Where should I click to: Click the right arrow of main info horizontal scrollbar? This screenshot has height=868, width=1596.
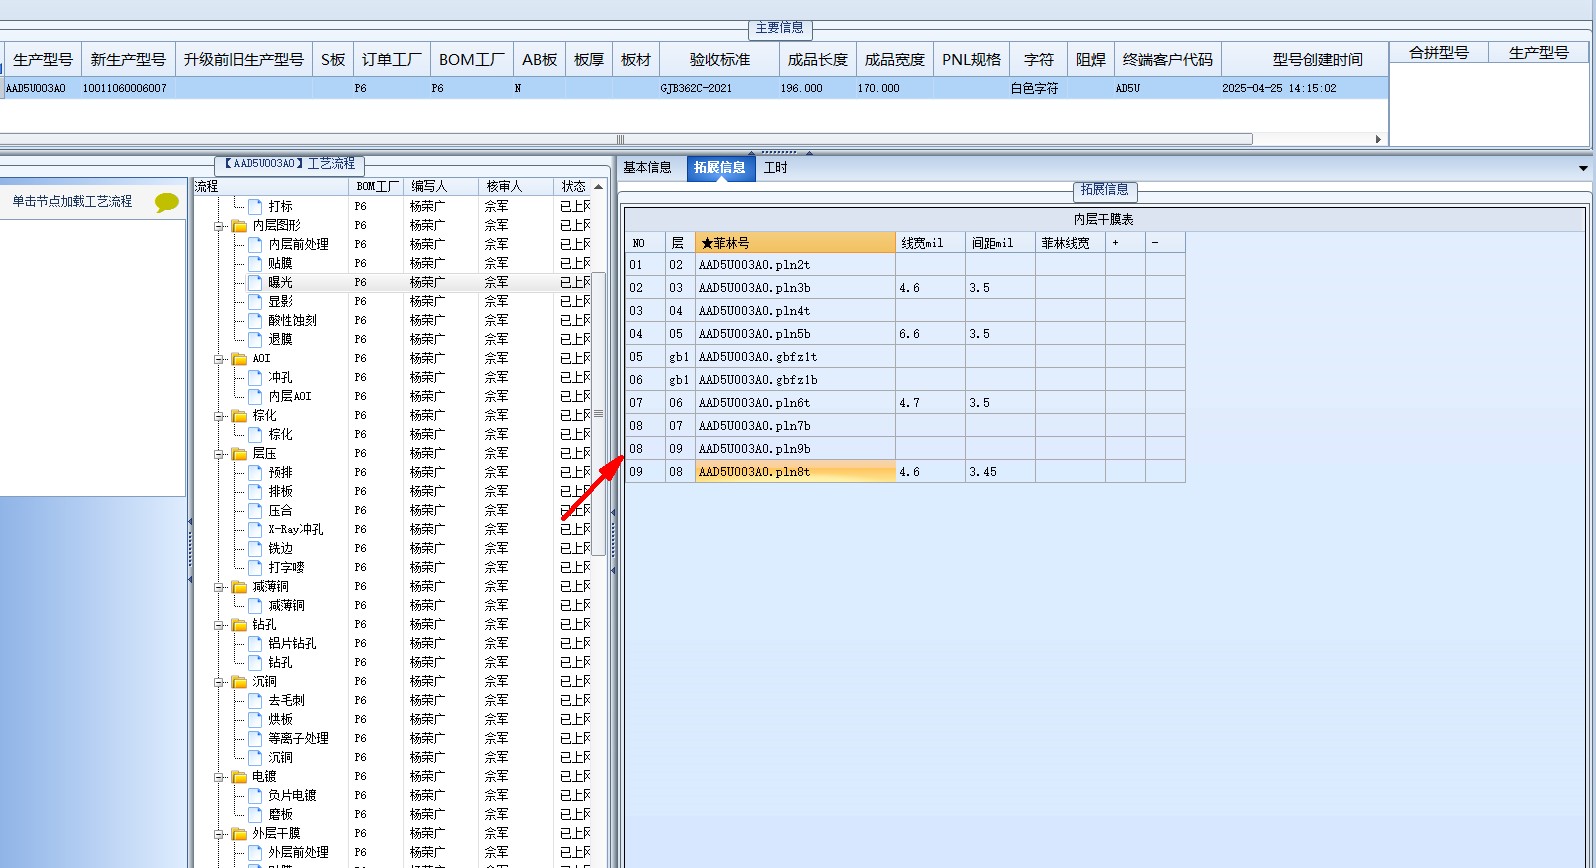point(1378,139)
